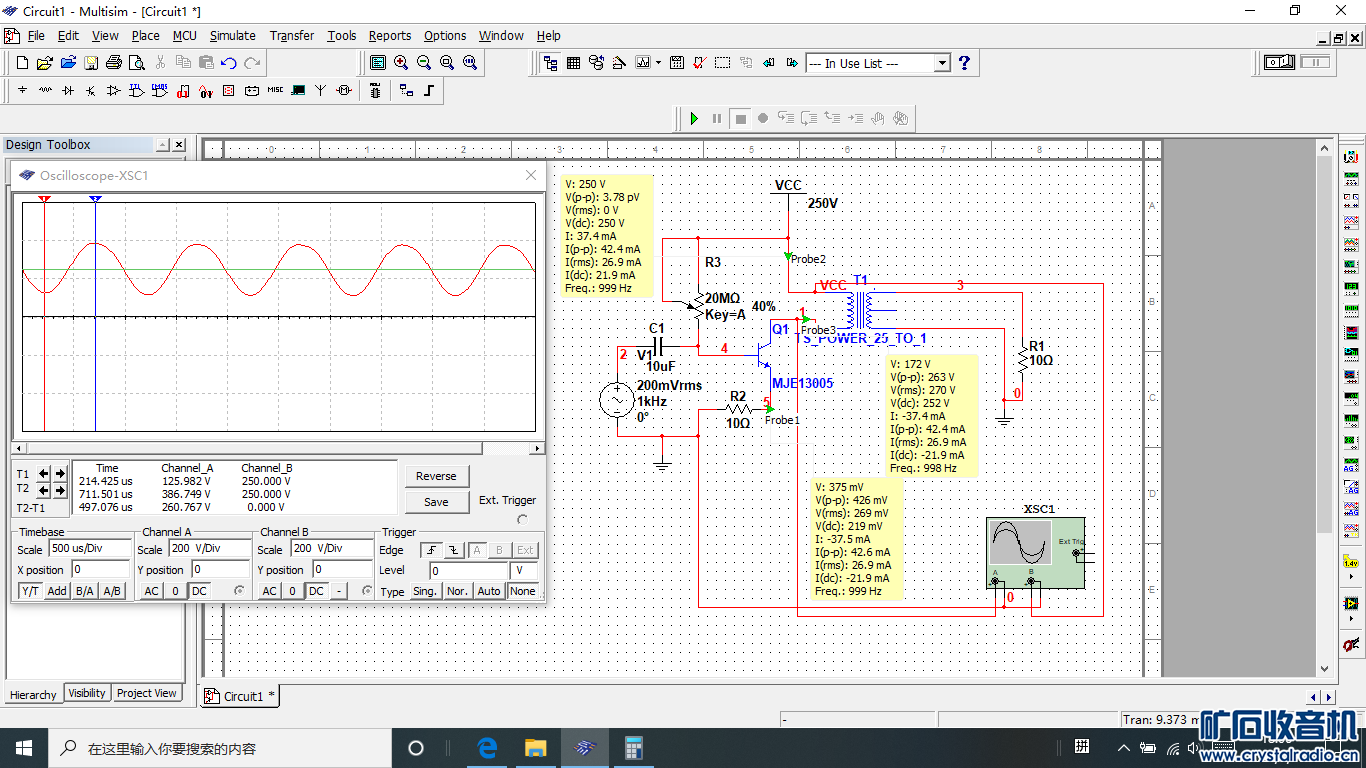This screenshot has height=768, width=1366.
Task: Open the Trigger Level unit V dropdown
Action: click(524, 571)
